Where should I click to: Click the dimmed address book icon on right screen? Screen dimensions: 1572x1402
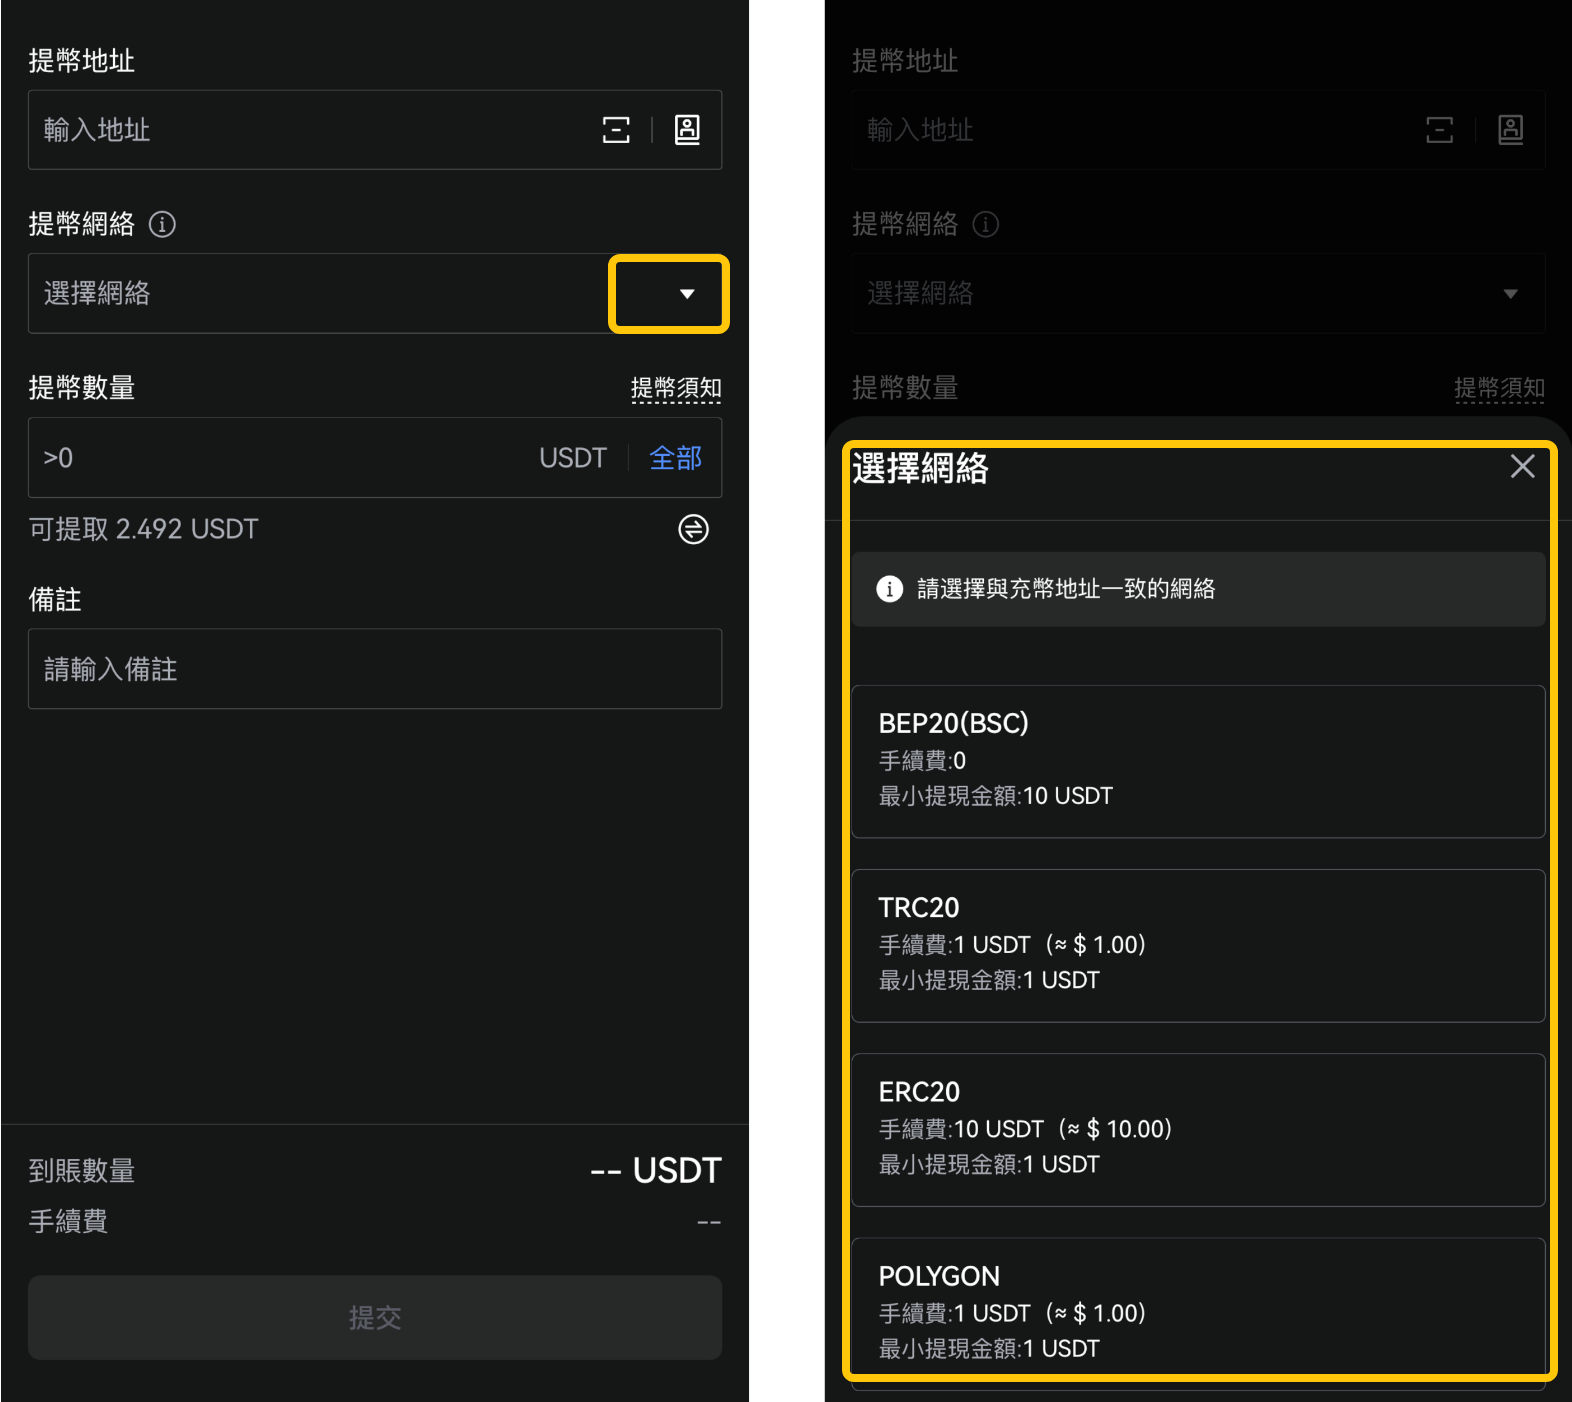point(1510,130)
